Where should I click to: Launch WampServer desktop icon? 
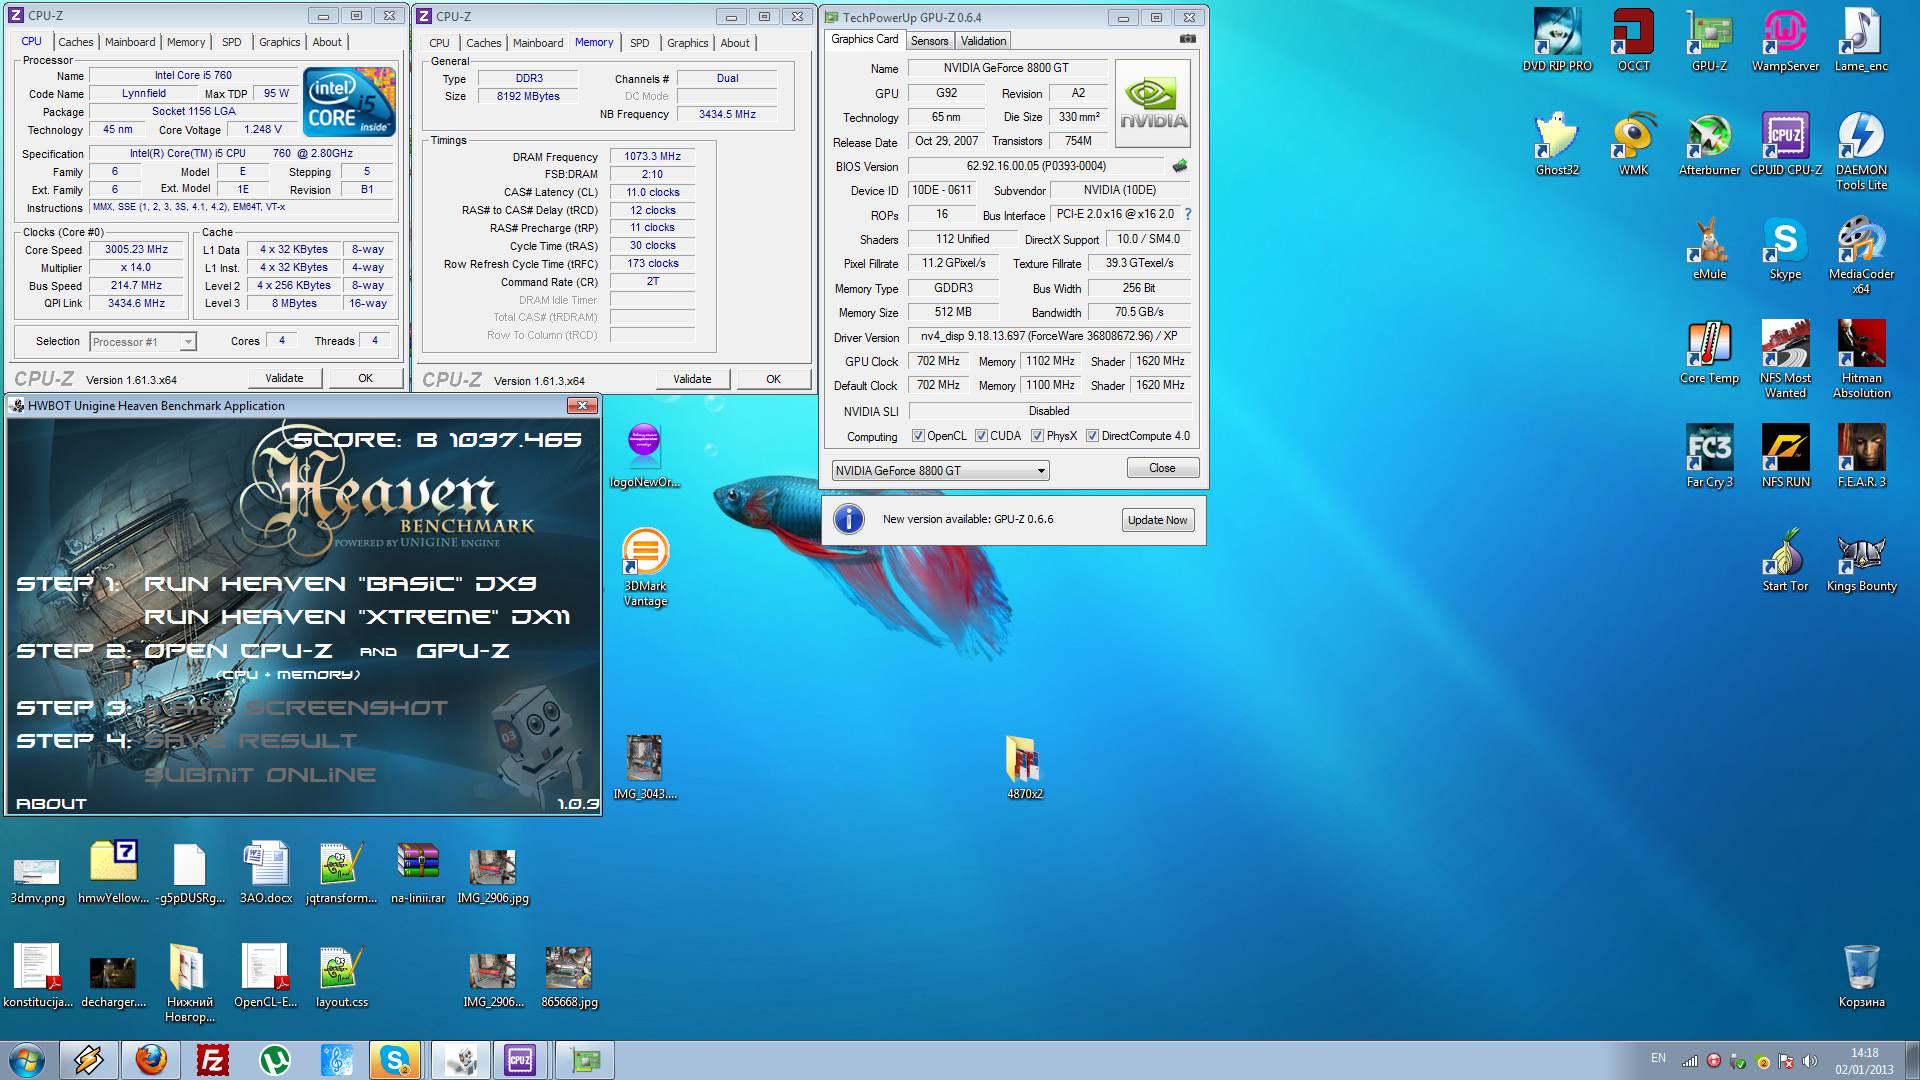(1785, 40)
